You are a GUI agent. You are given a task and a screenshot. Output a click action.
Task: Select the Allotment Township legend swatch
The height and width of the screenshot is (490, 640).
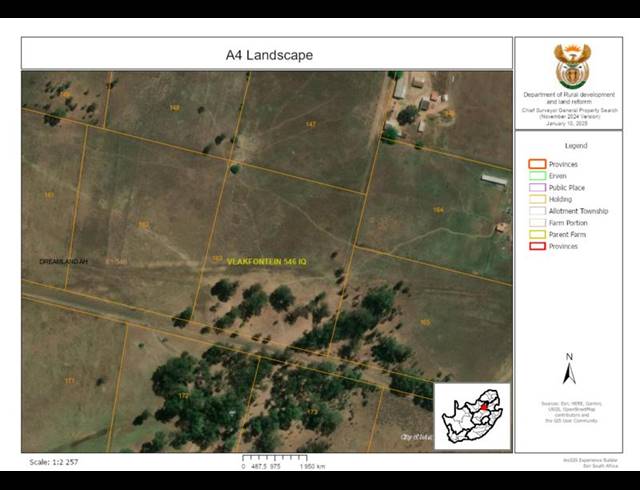537,211
